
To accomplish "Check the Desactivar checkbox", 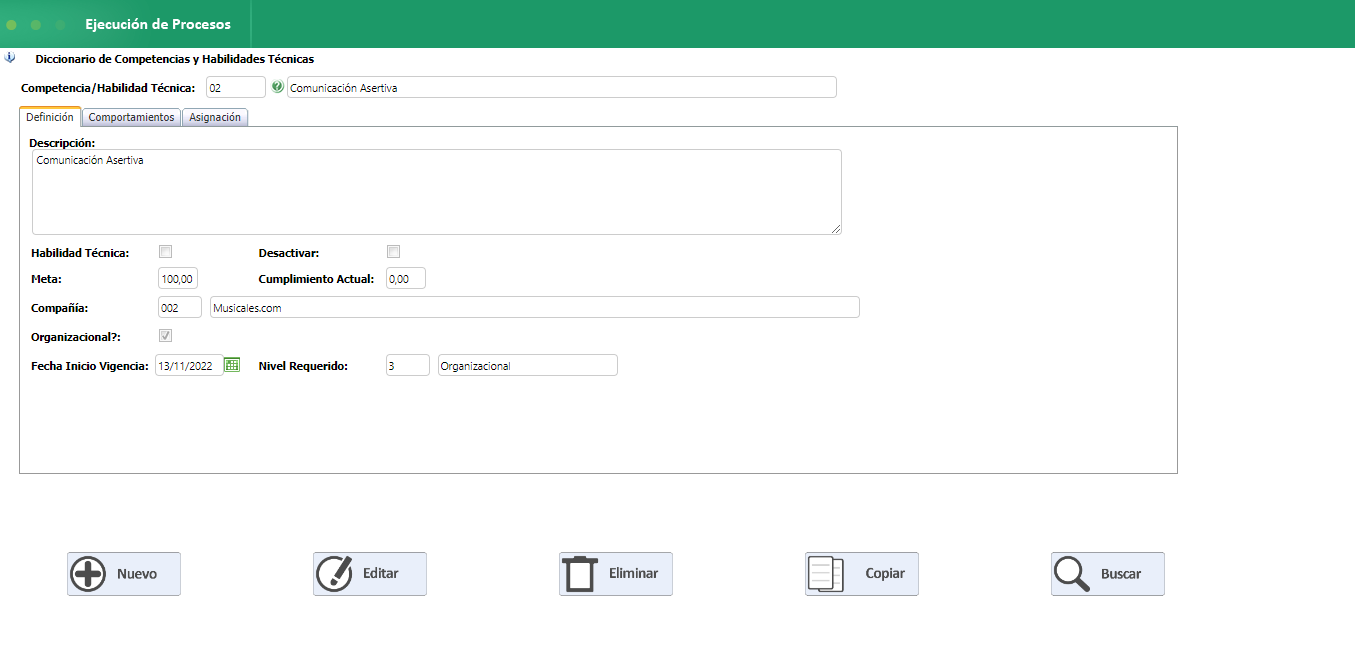I will pyautogui.click(x=393, y=252).
